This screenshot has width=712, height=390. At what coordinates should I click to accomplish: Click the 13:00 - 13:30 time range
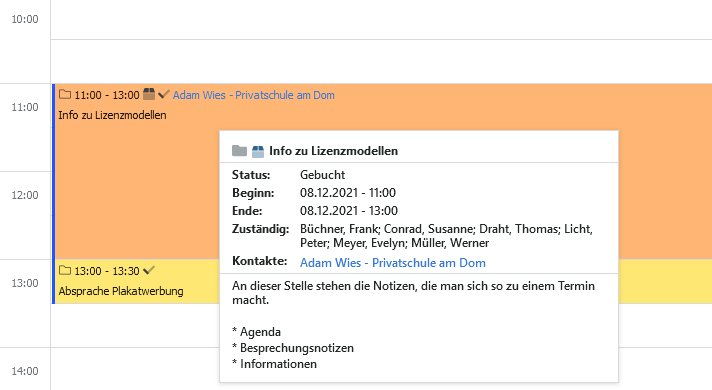click(x=107, y=271)
